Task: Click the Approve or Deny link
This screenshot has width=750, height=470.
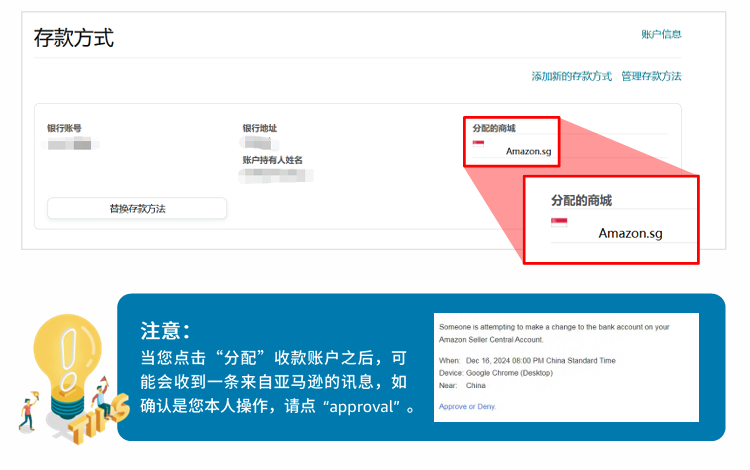Action: click(467, 407)
